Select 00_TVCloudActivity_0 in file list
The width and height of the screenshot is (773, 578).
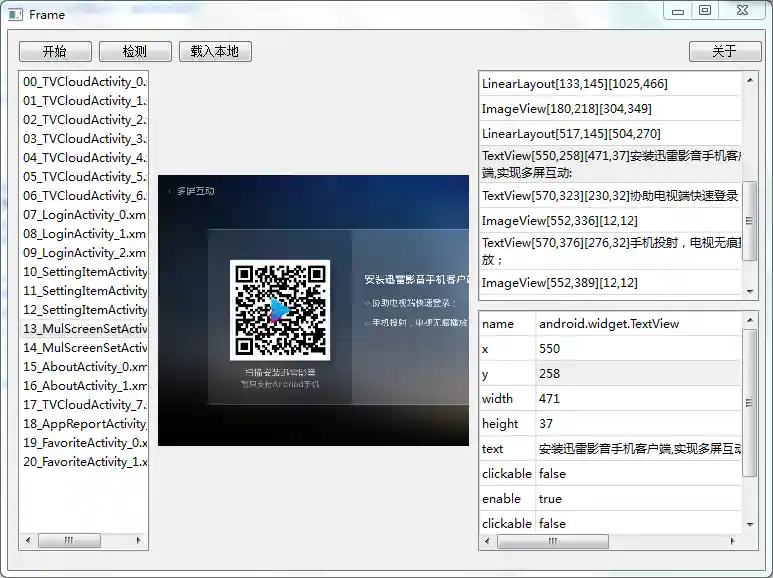[x=85, y=82]
